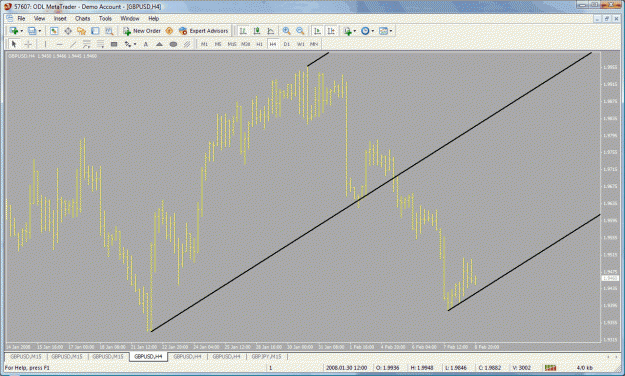Open the View menu

(x=39, y=18)
